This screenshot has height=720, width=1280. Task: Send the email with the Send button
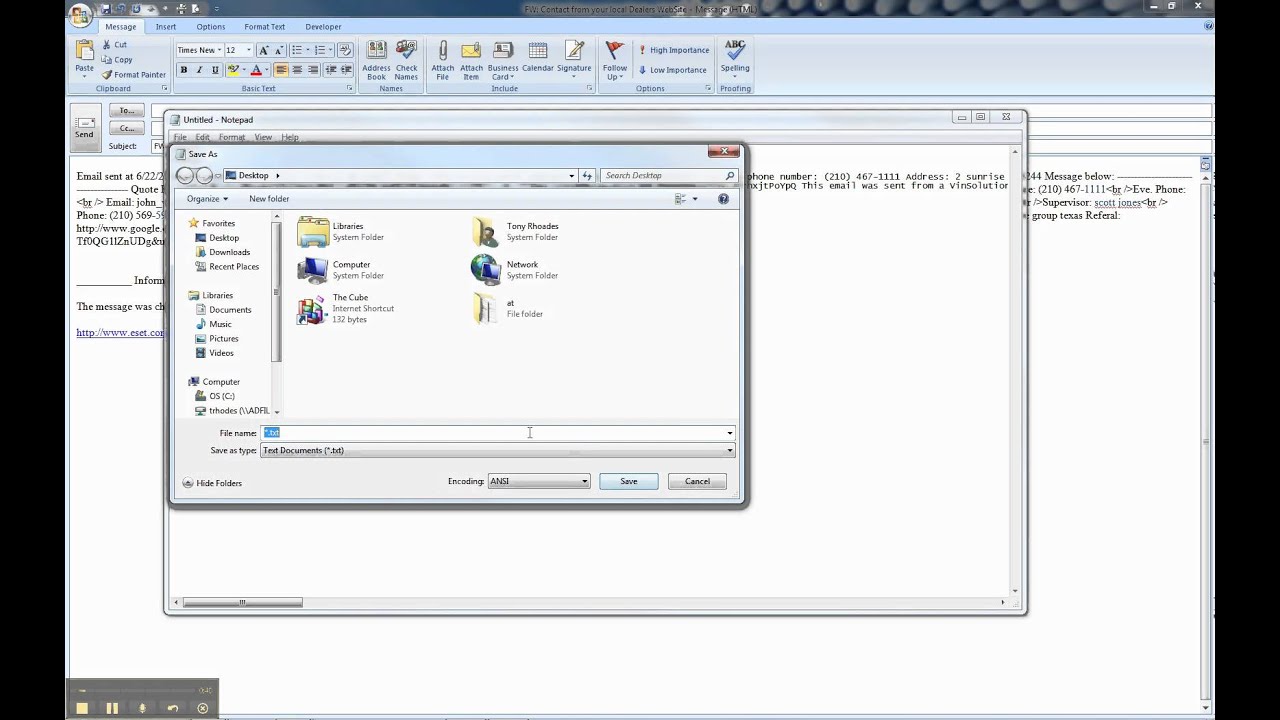[84, 126]
